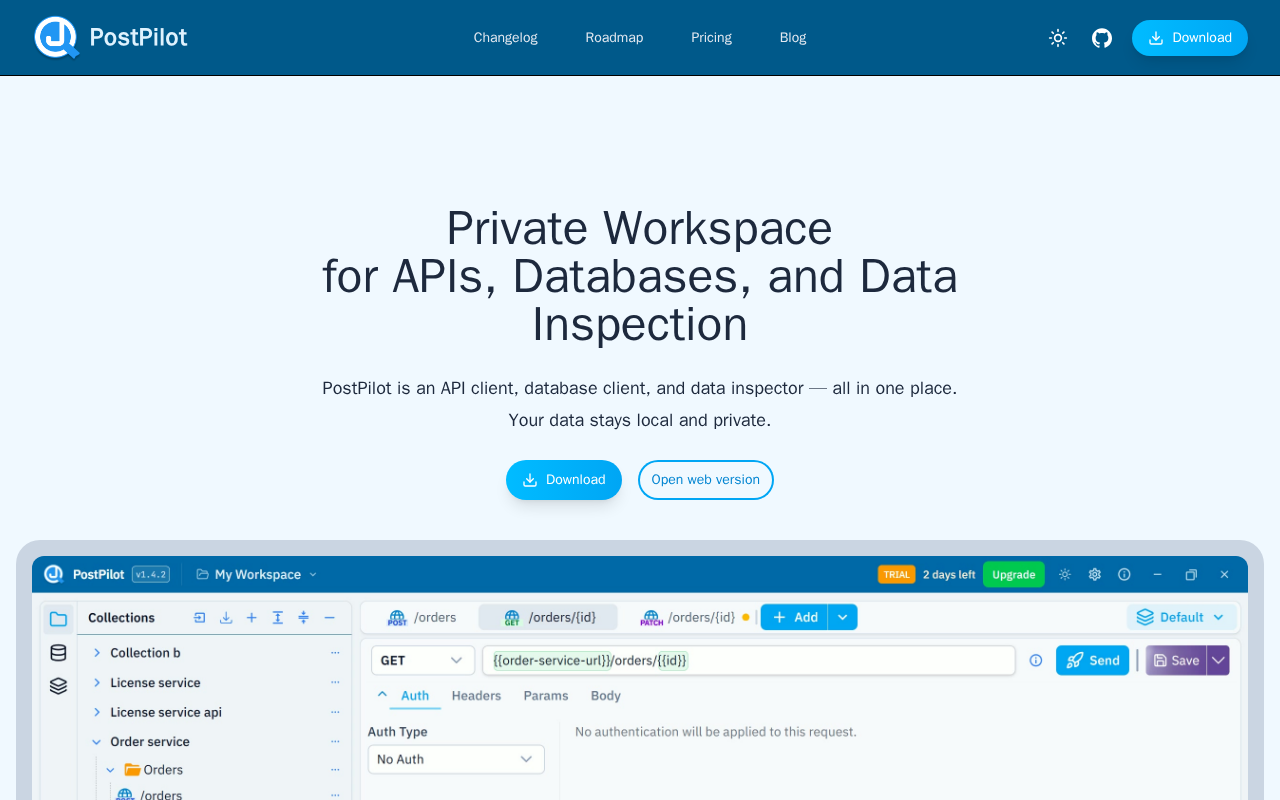Open the Pricing nav item
This screenshot has width=1280, height=800.
(x=712, y=38)
